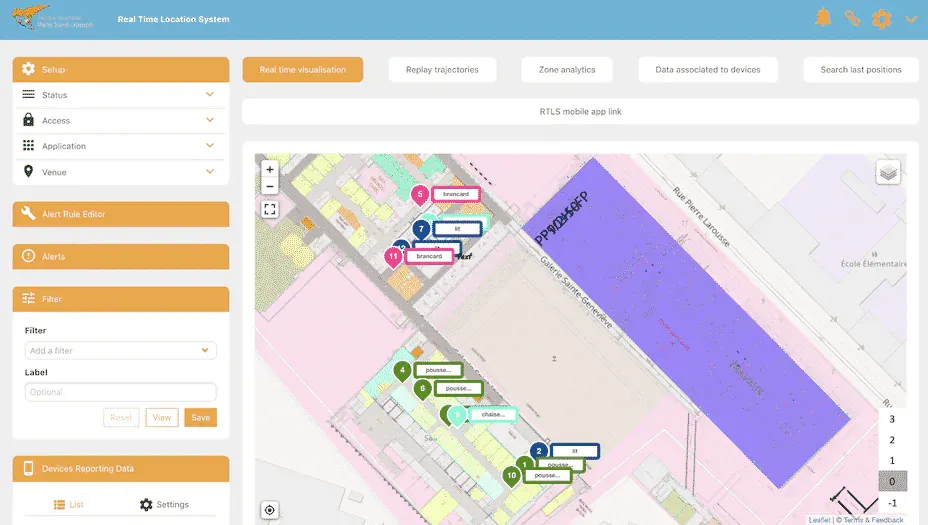Zoom in on the map

[270, 169]
